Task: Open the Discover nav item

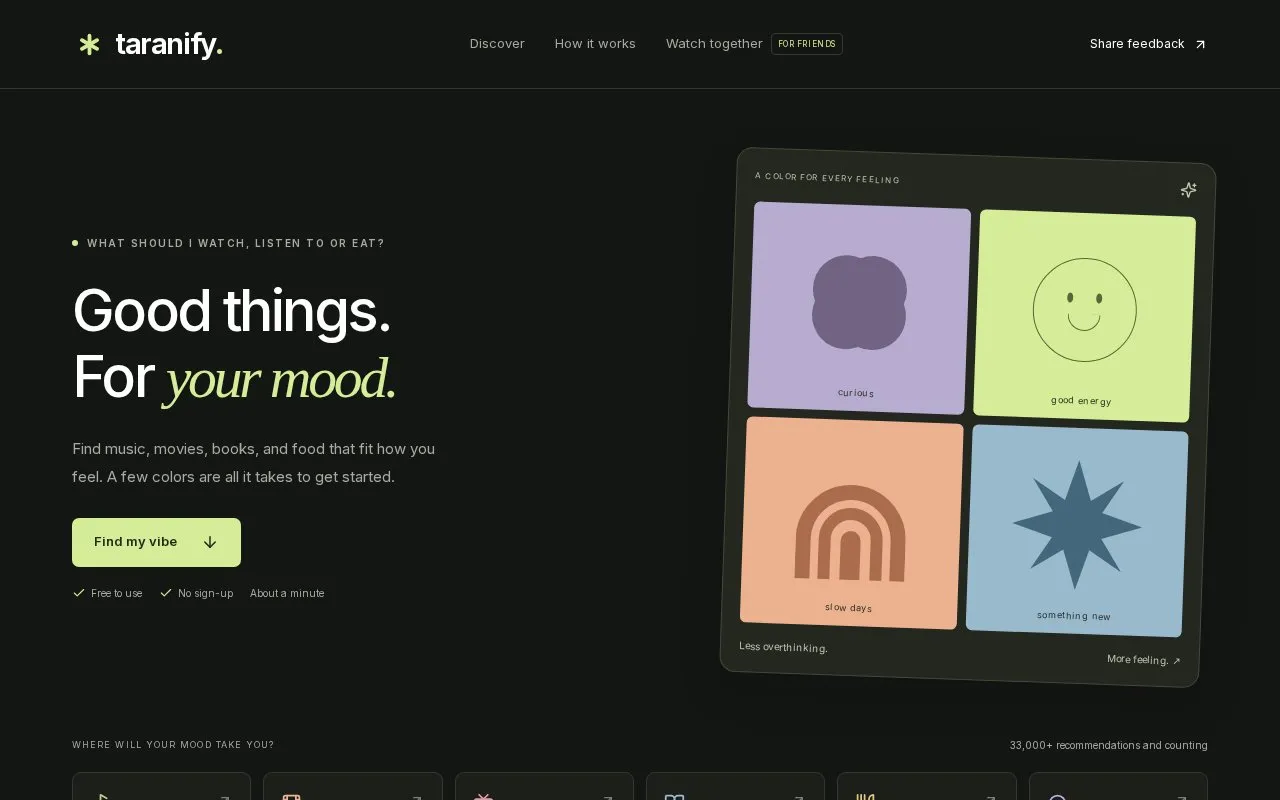Action: click(497, 44)
